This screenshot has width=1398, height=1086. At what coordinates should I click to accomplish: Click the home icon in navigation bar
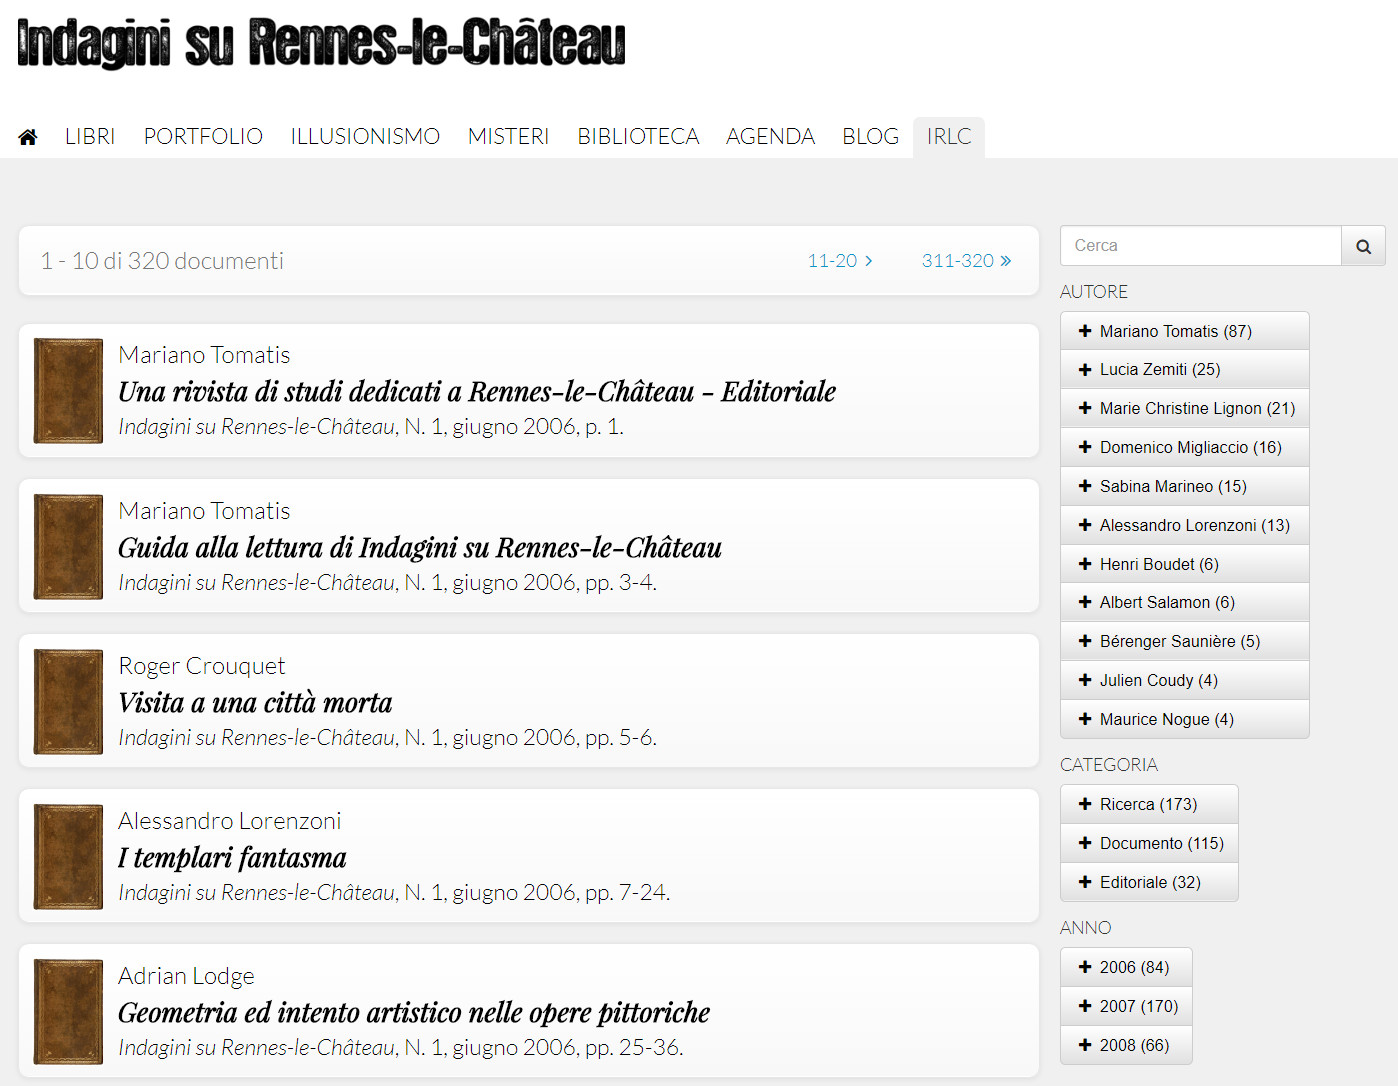[28, 137]
